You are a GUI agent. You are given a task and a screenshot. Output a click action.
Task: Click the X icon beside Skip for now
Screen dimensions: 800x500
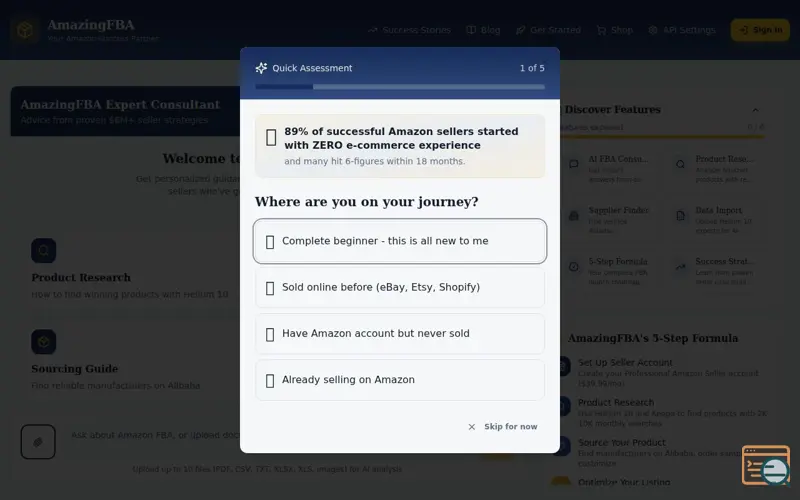(471, 427)
